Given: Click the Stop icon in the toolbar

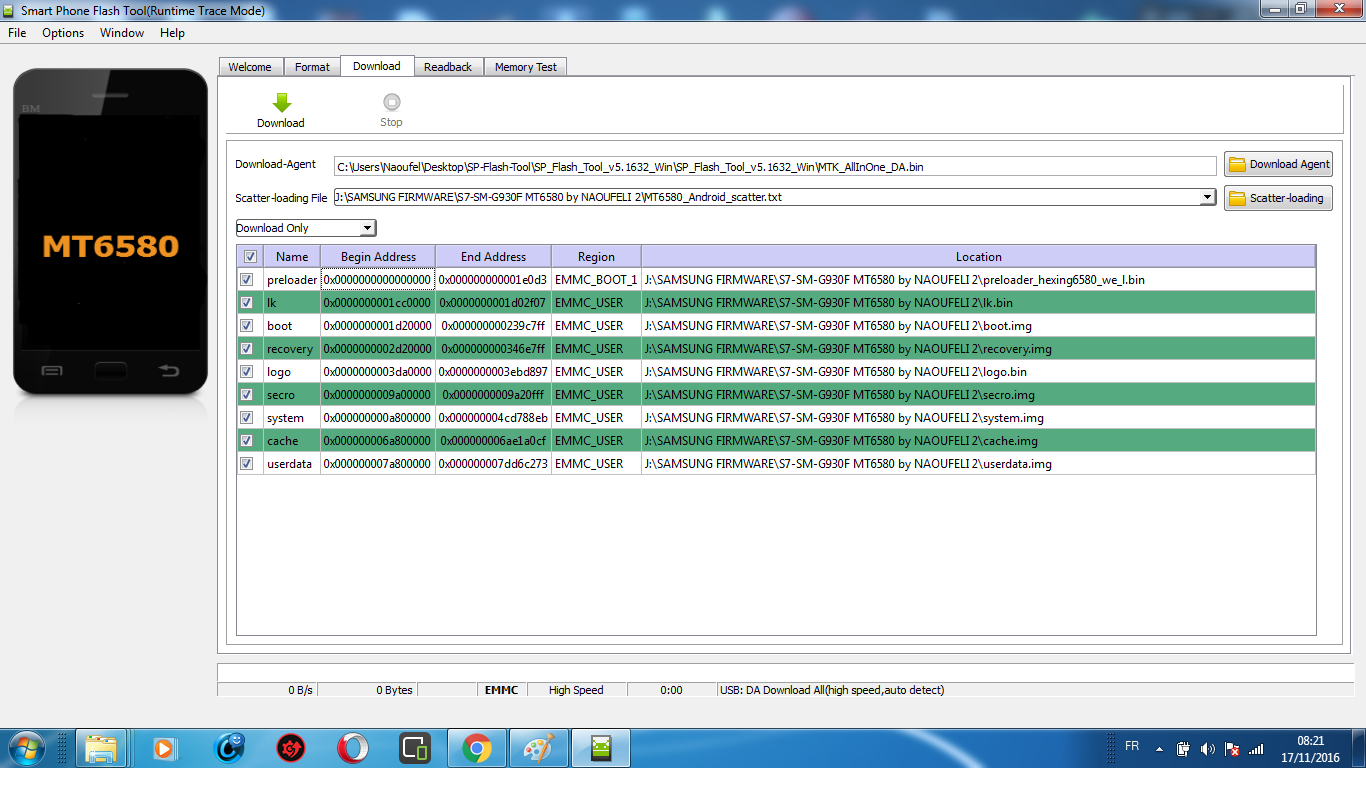Looking at the screenshot, I should [391, 102].
